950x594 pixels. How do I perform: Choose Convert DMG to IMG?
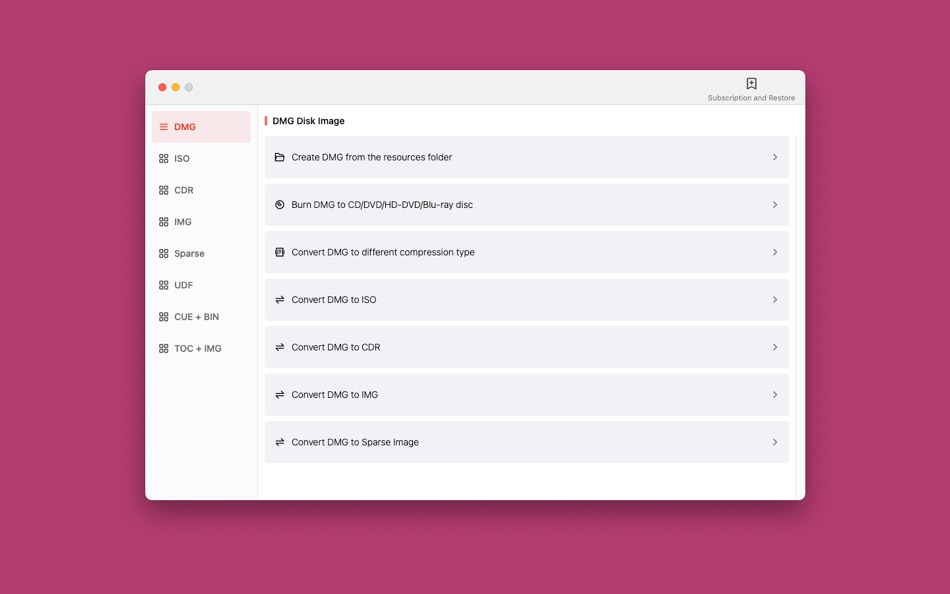pyautogui.click(x=526, y=395)
